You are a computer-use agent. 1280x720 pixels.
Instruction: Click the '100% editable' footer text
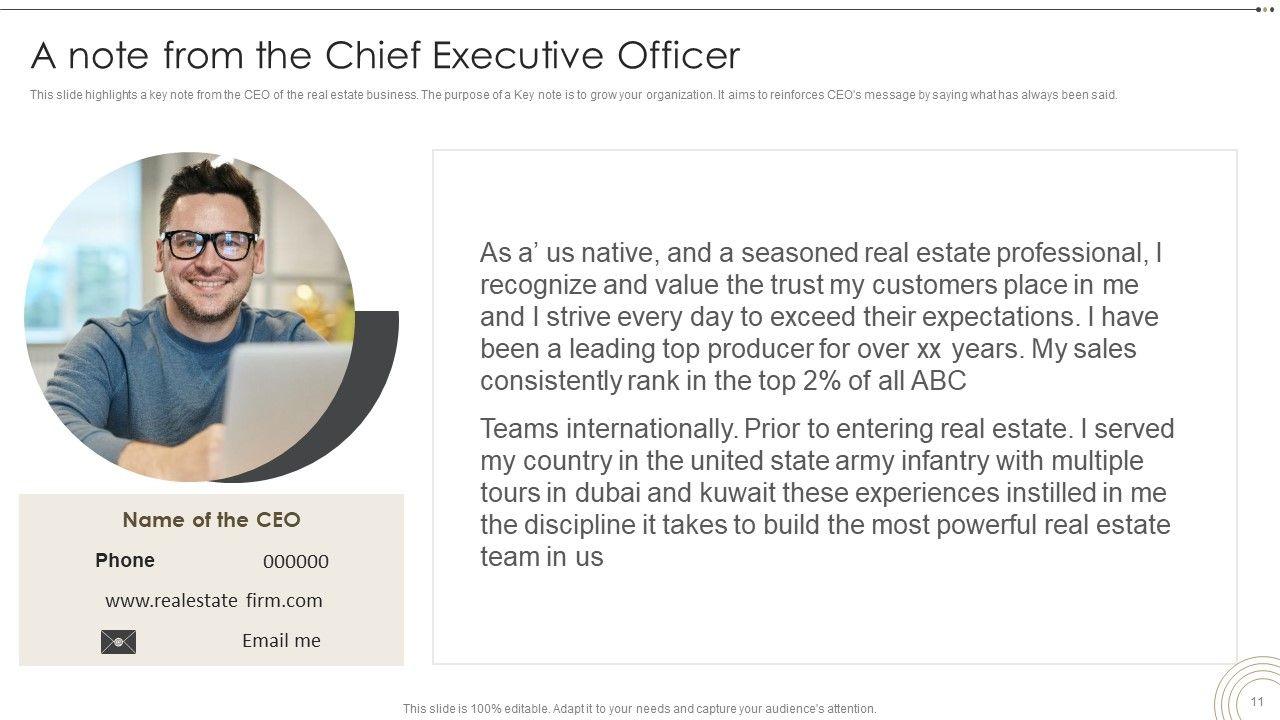point(639,708)
